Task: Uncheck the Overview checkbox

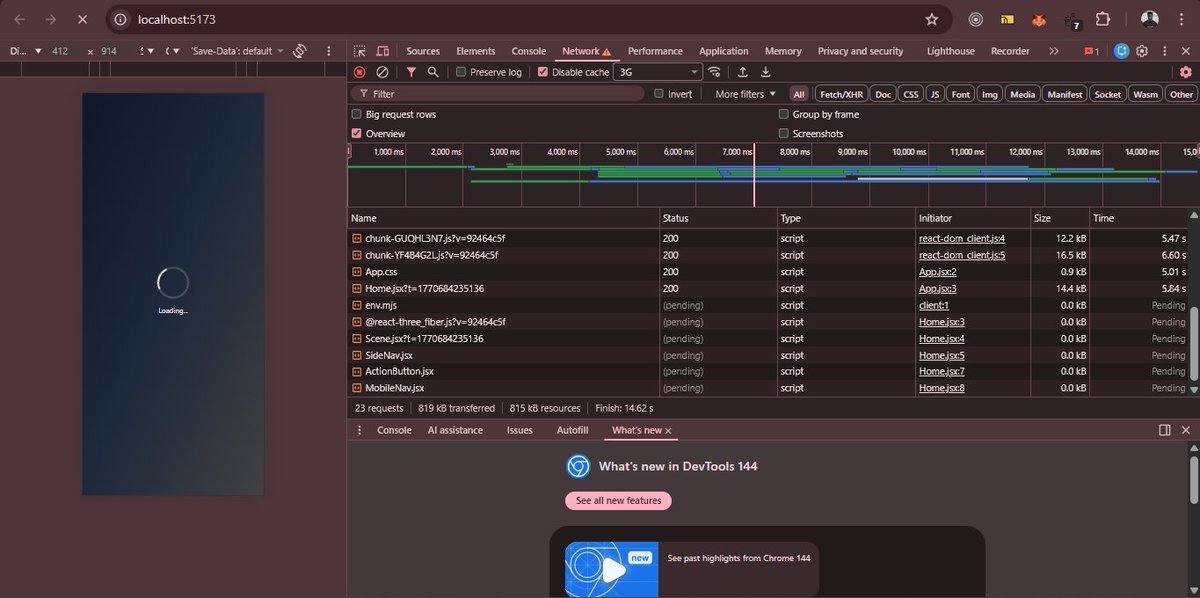Action: [356, 133]
